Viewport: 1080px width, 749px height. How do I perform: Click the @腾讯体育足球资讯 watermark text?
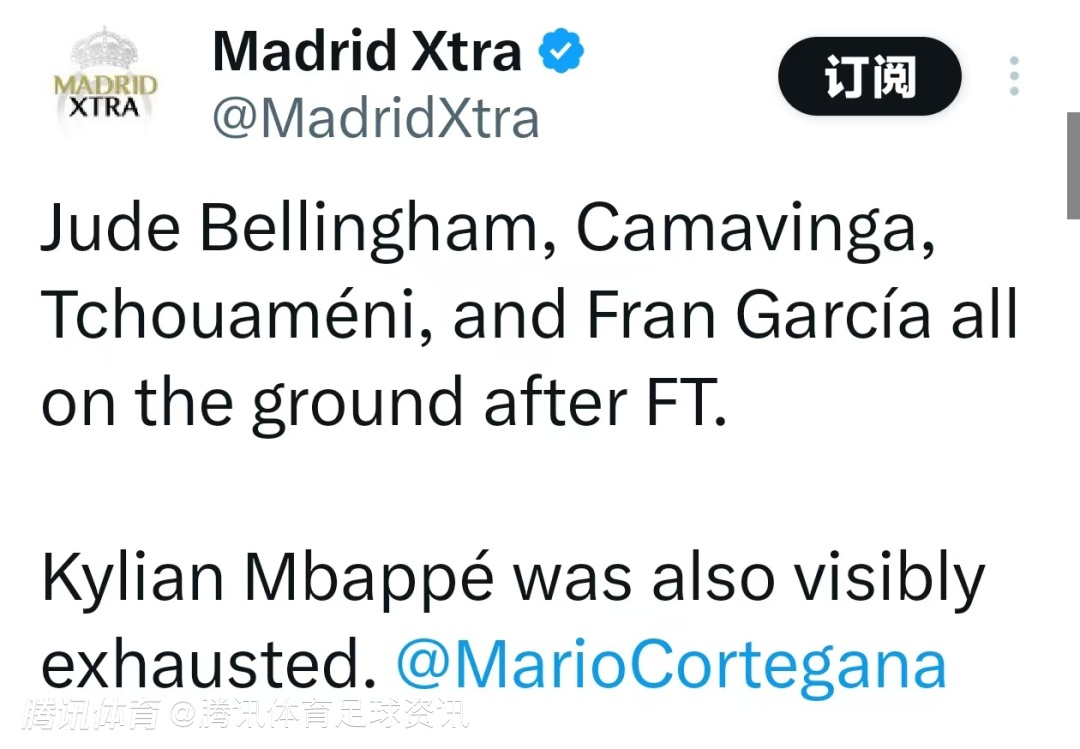[318, 714]
